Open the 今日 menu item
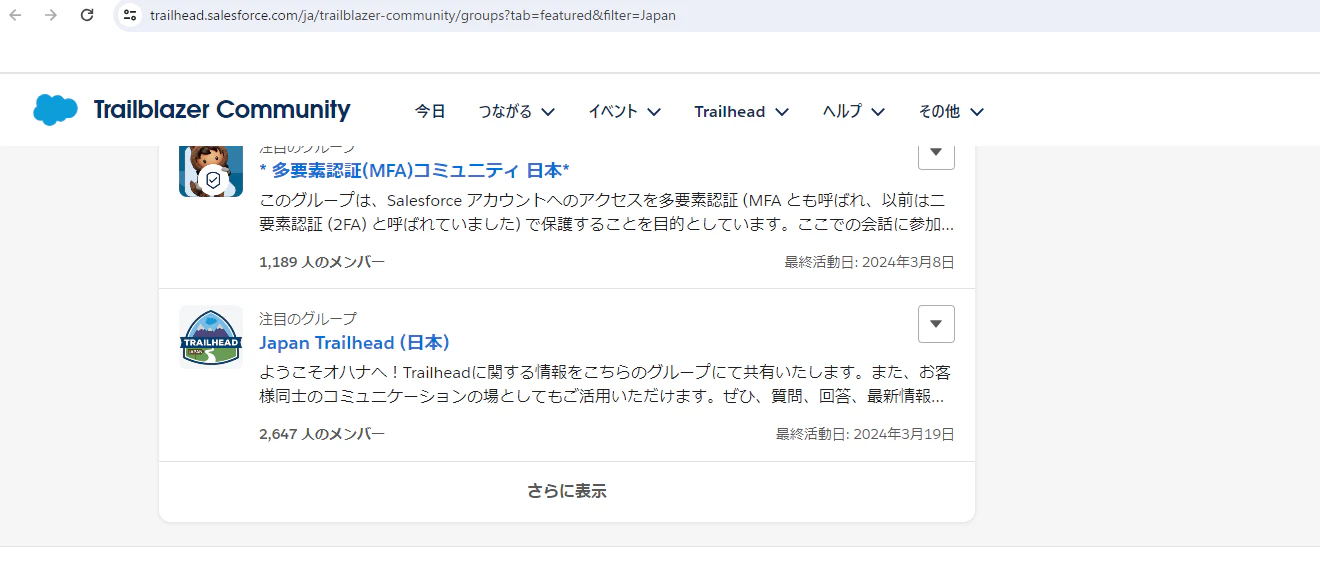The height and width of the screenshot is (573, 1320). click(x=430, y=111)
